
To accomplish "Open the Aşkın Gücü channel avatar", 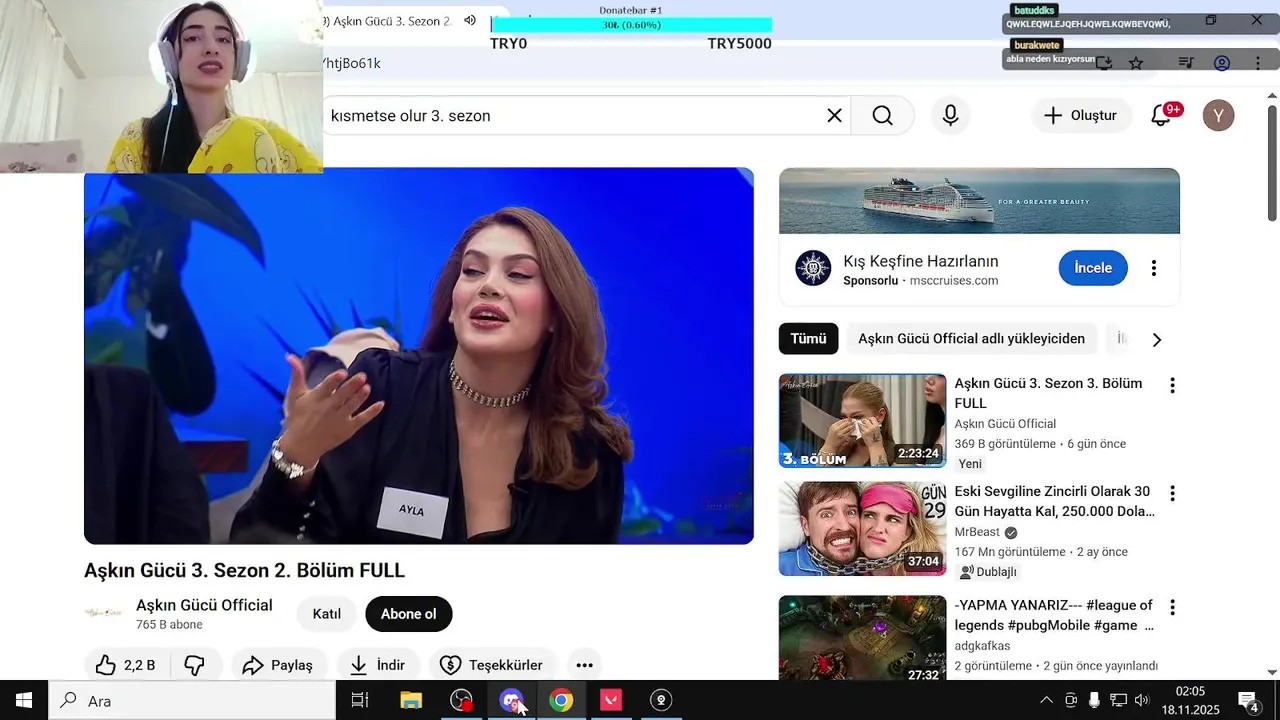I will coord(103,614).
